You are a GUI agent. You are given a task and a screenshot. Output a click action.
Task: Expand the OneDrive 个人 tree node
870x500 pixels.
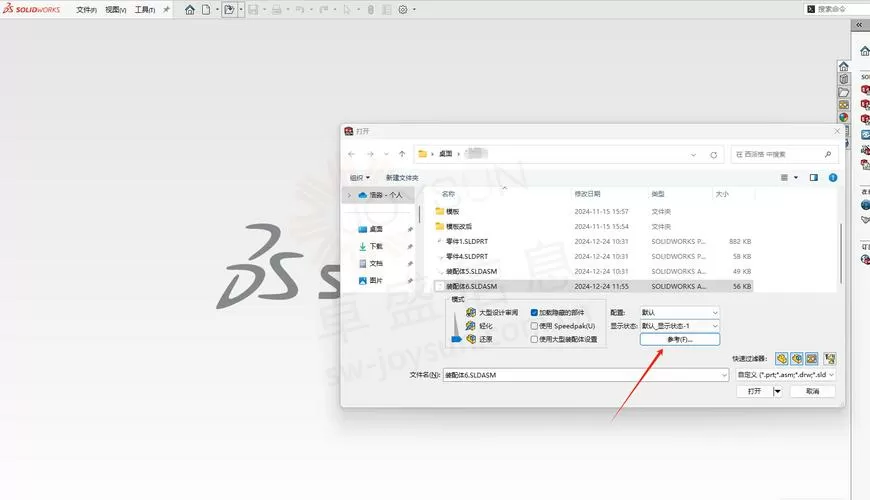tap(349, 195)
